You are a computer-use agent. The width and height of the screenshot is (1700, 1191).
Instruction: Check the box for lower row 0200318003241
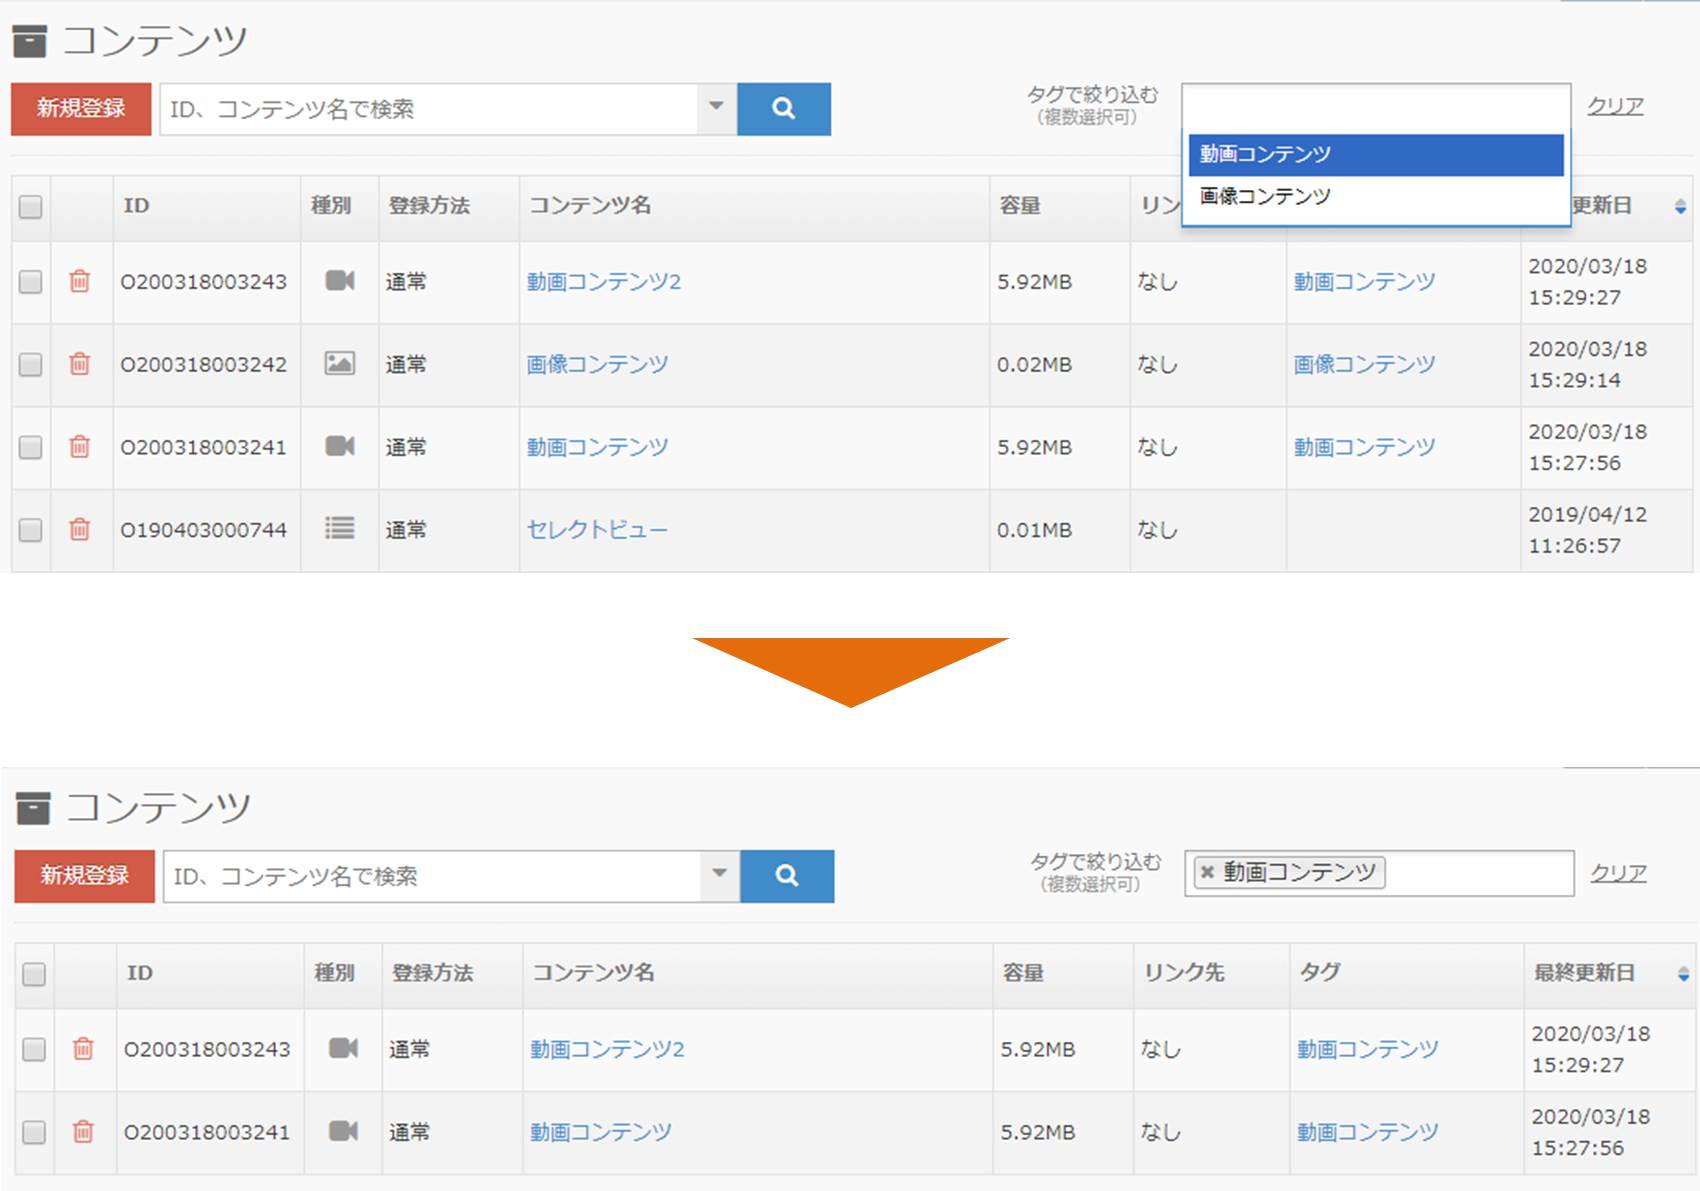click(34, 1132)
